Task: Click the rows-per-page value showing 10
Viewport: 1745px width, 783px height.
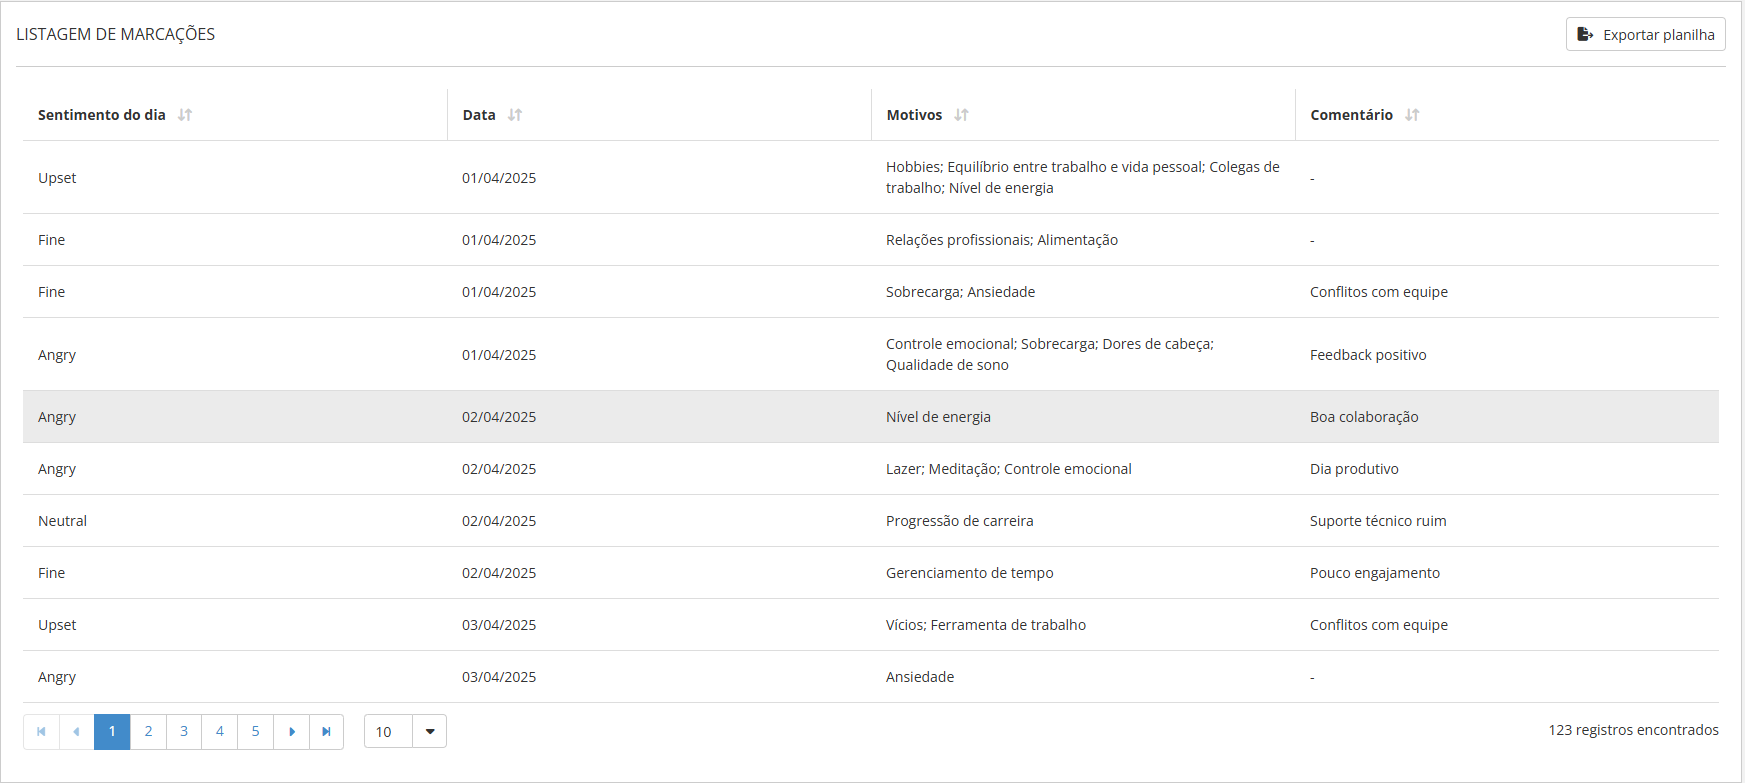Action: (388, 732)
